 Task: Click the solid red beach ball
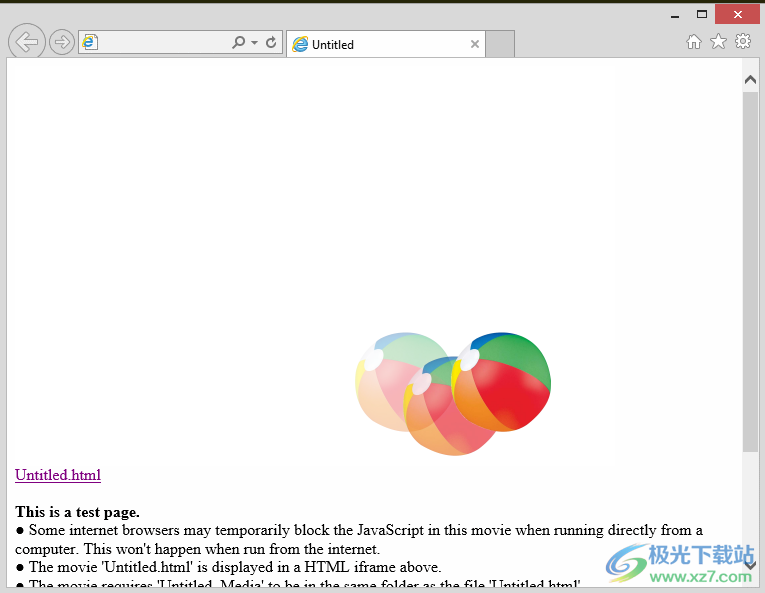pos(503,382)
